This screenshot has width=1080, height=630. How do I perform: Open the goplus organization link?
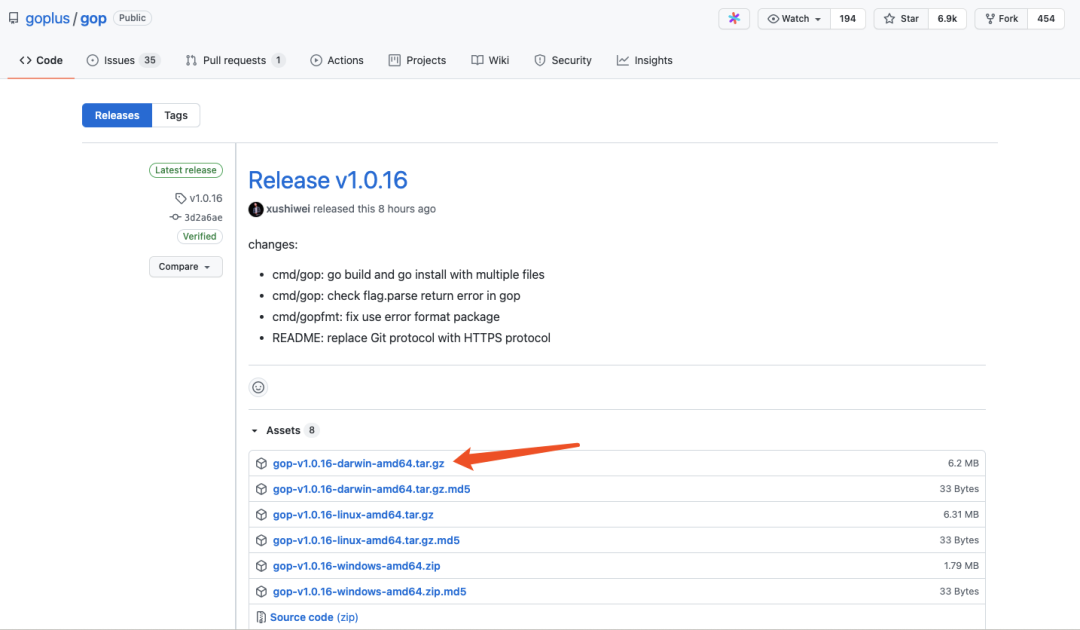coord(48,19)
